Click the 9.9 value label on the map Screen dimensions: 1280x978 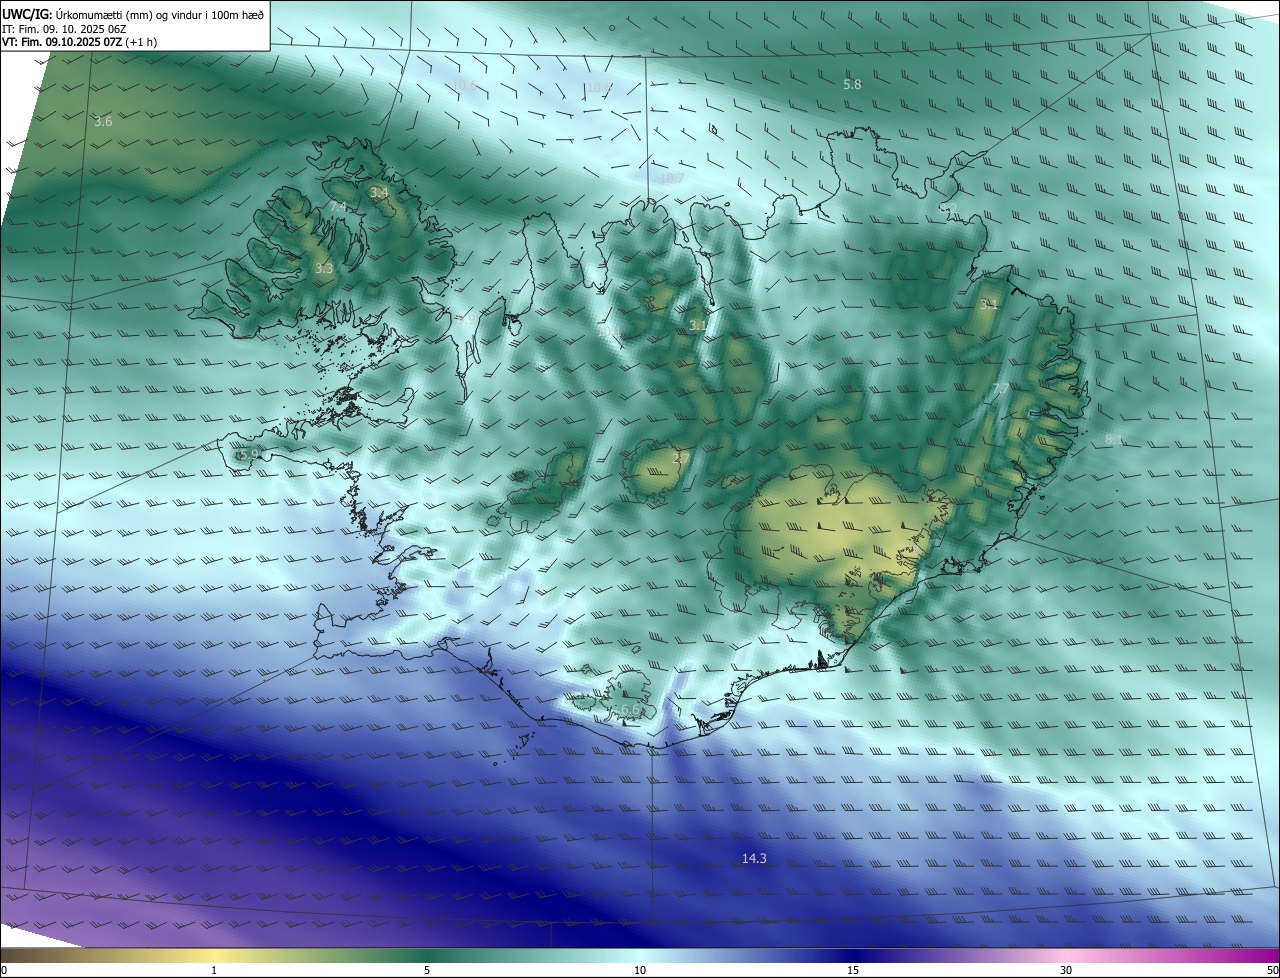[x=466, y=318]
